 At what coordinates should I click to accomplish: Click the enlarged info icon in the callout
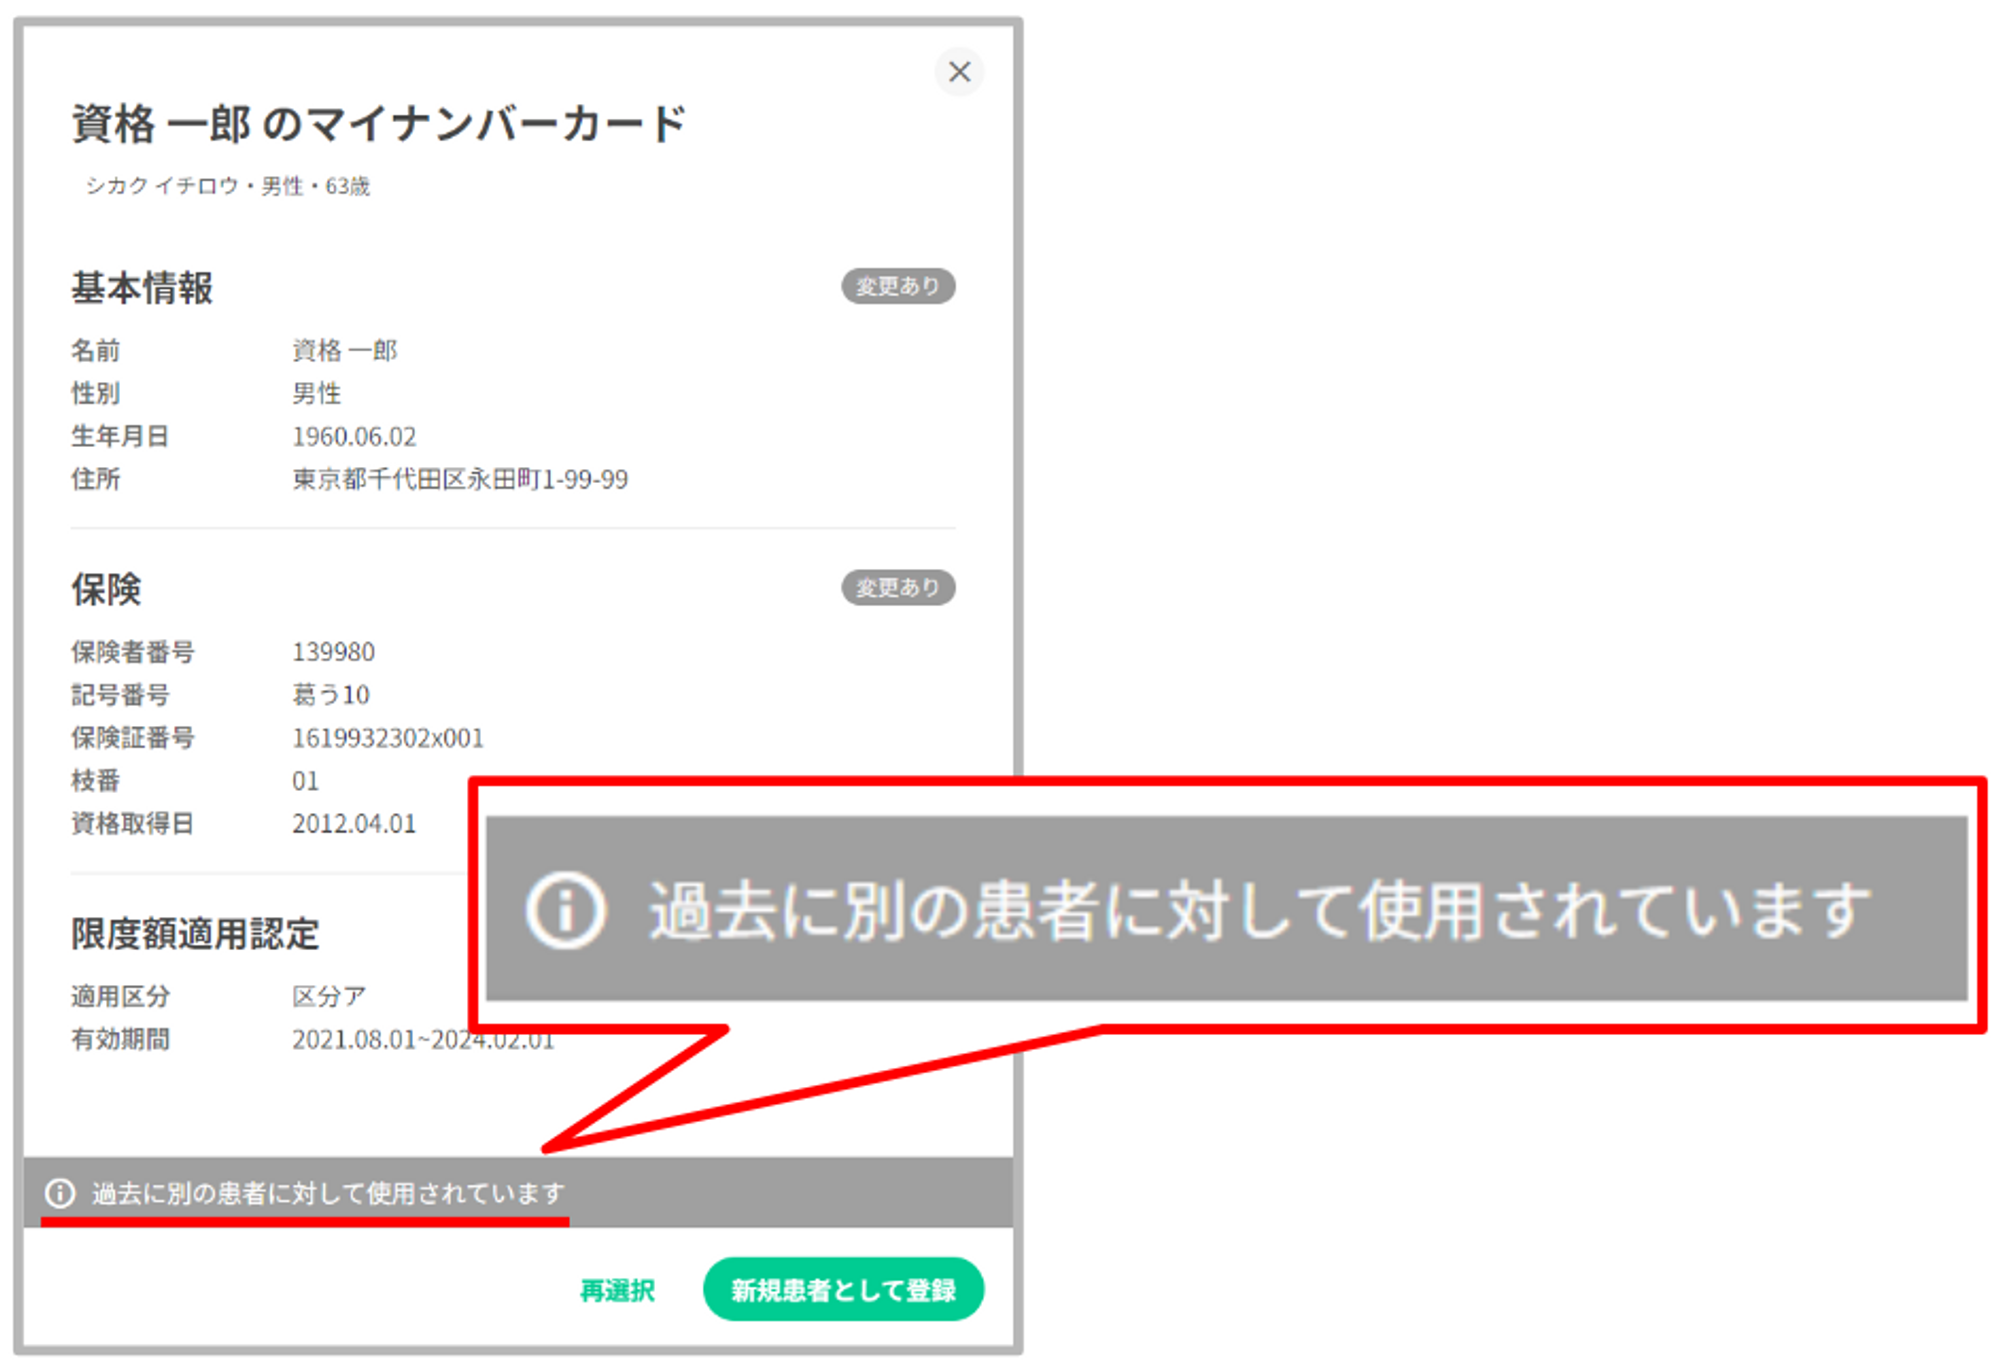566,910
